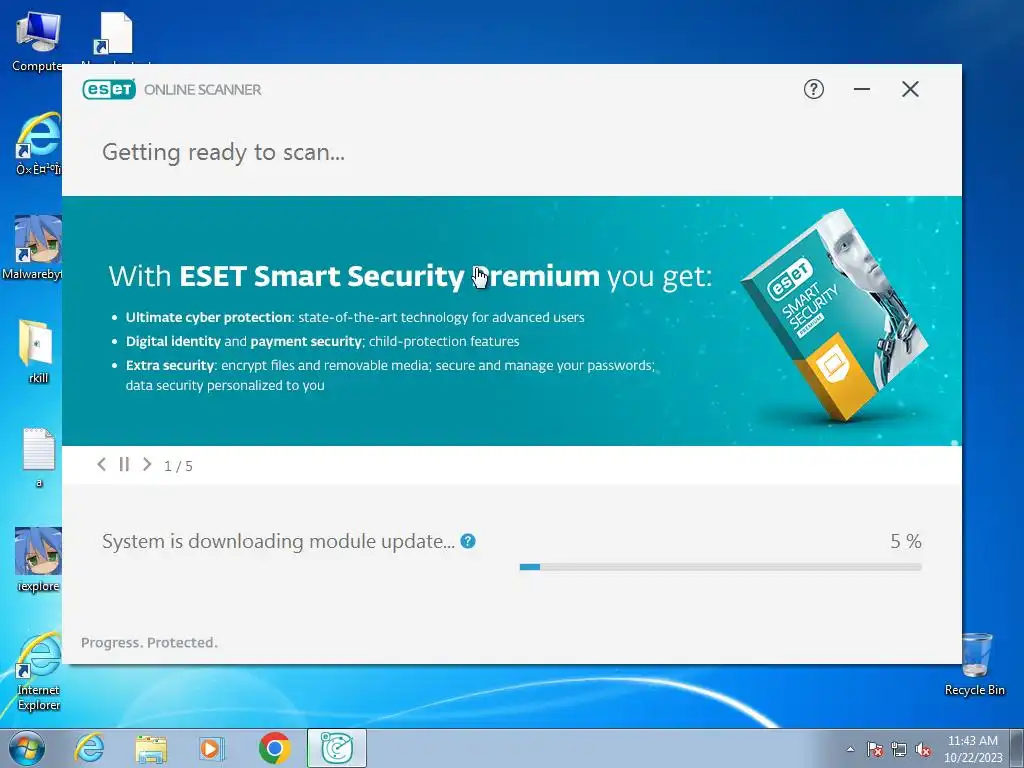Select ESET Online Scanner taskbar button
Image resolution: width=1024 pixels, height=768 pixels.
click(x=336, y=748)
